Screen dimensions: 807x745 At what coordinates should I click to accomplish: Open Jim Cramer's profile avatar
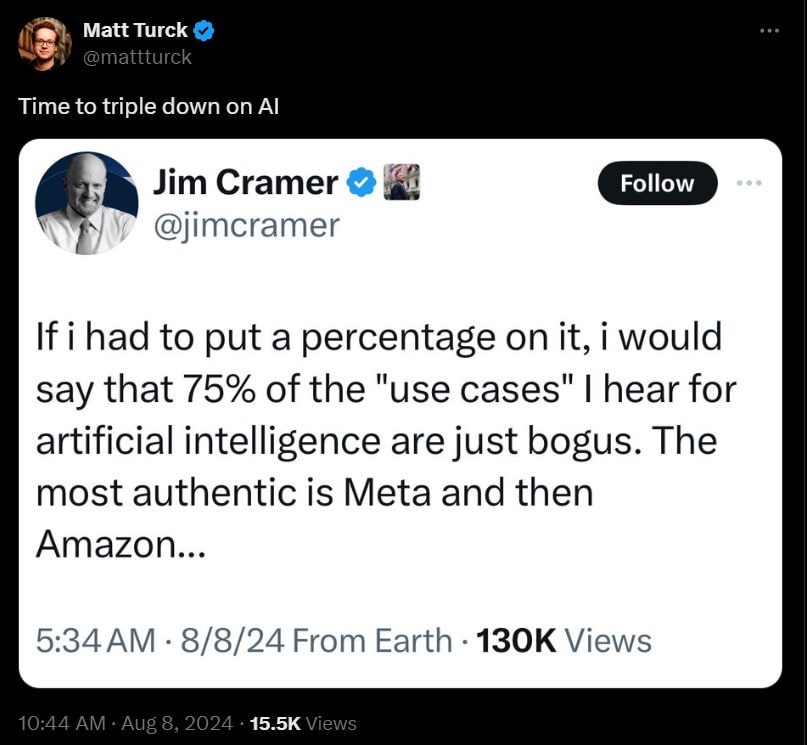86,203
